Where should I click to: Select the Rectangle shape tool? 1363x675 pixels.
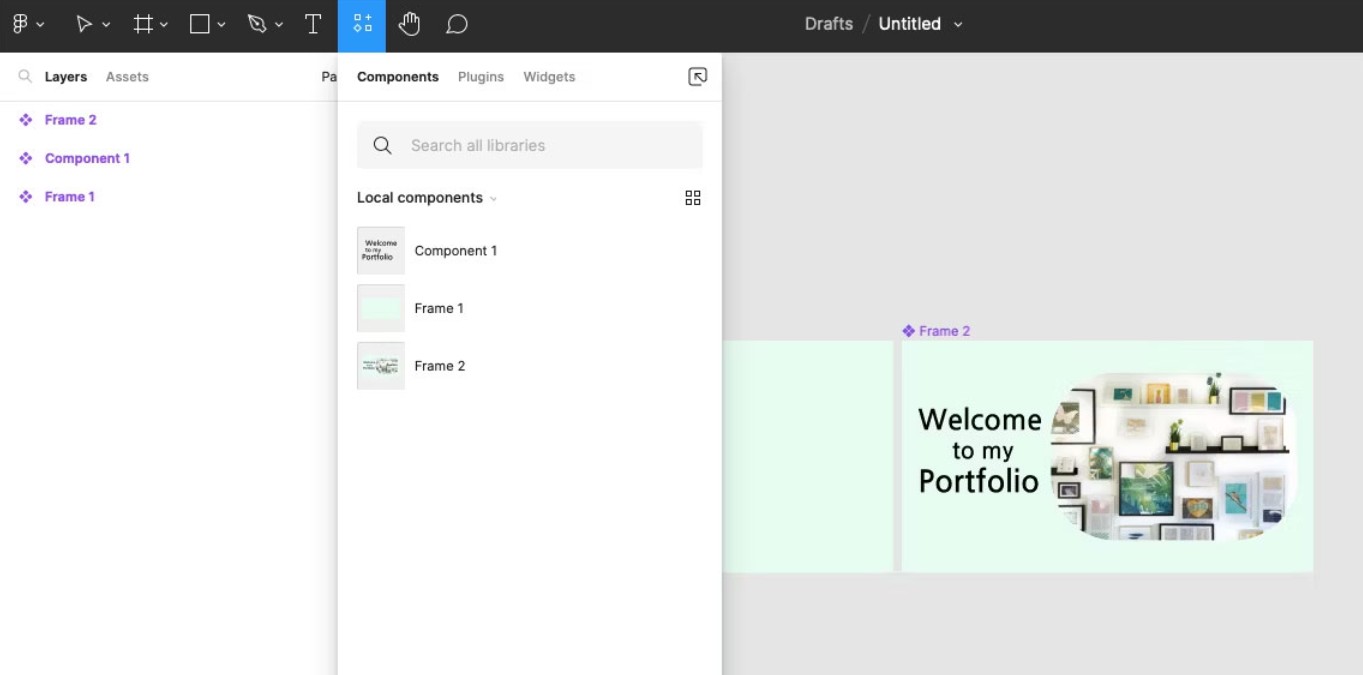(200, 24)
